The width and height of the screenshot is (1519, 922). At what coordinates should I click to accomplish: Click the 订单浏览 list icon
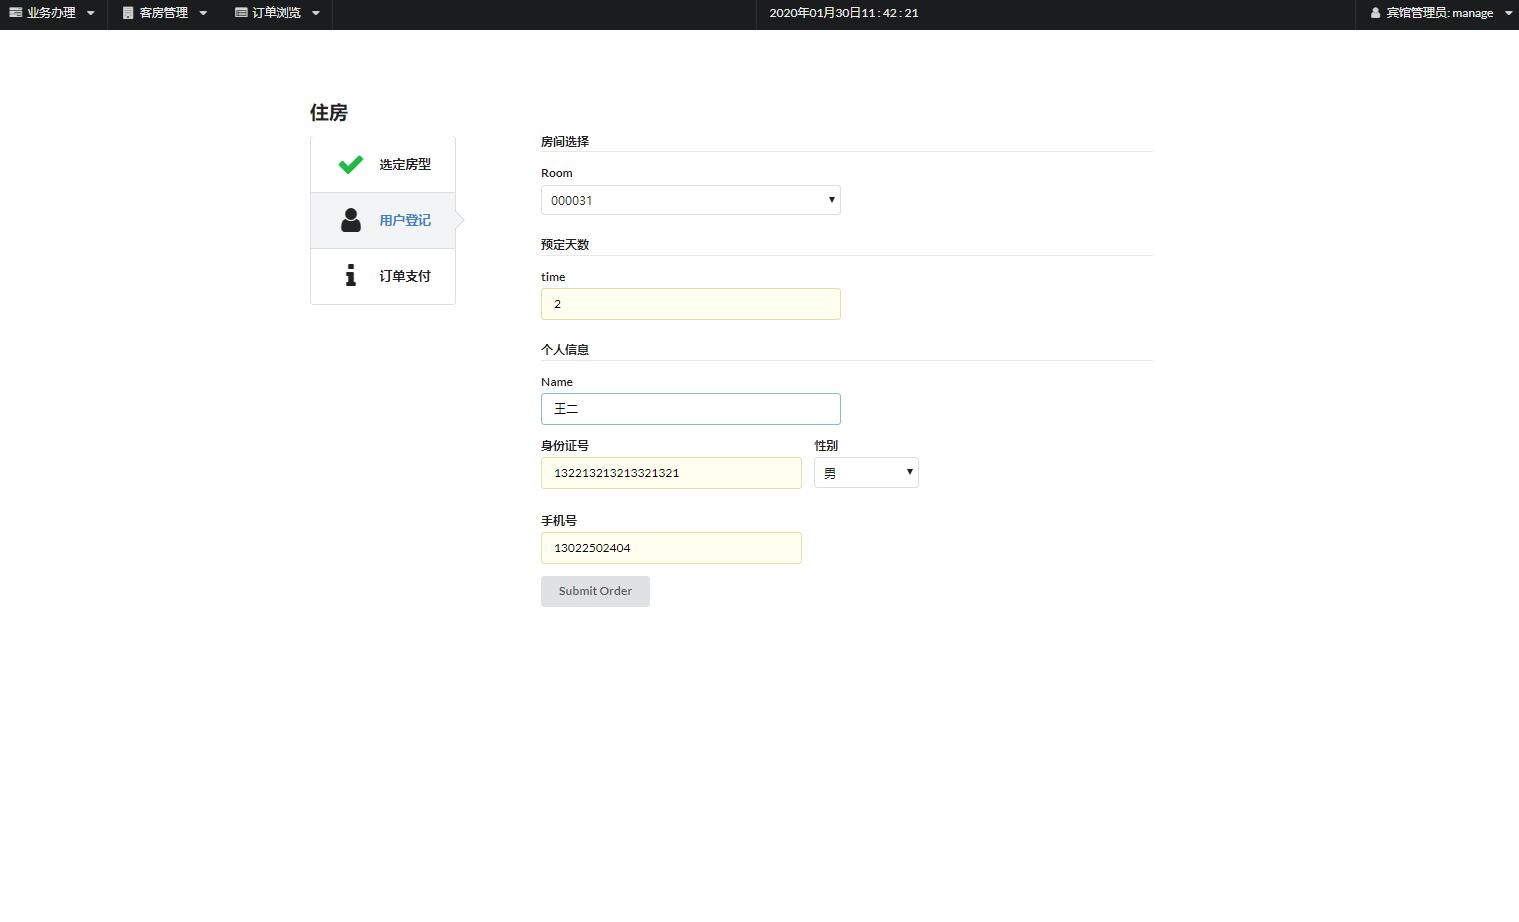click(x=241, y=13)
